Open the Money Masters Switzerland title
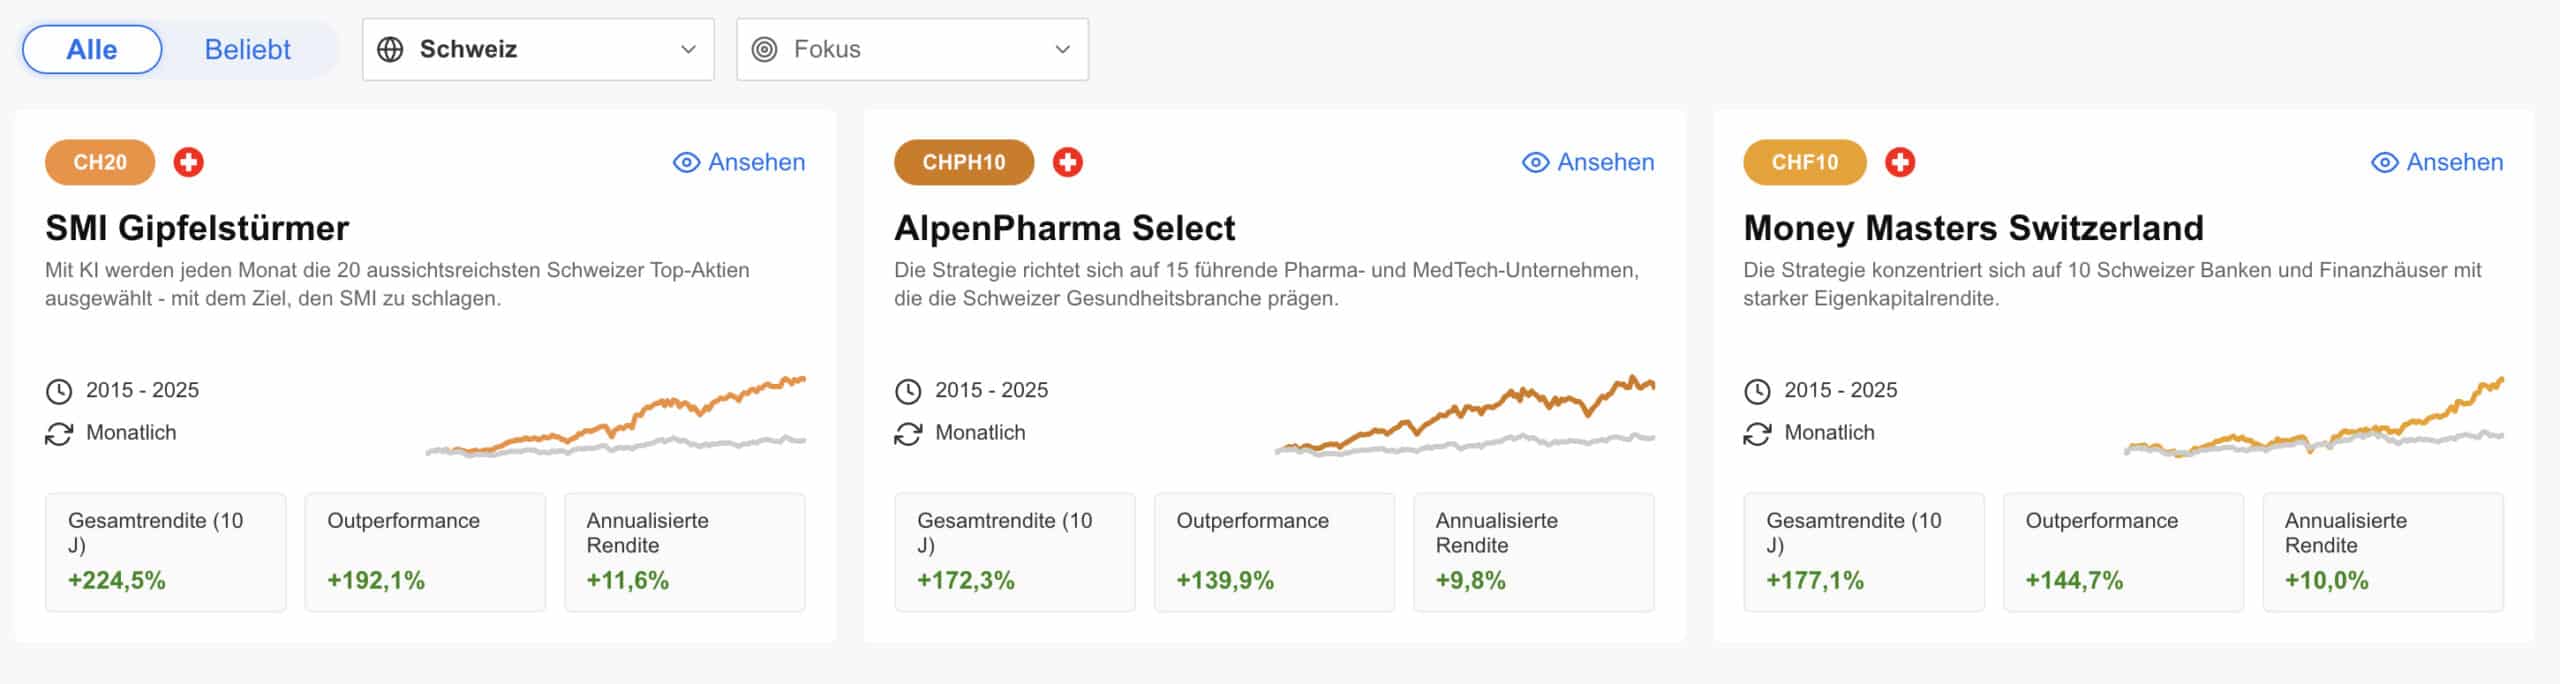This screenshot has width=2560, height=684. coord(1972,228)
